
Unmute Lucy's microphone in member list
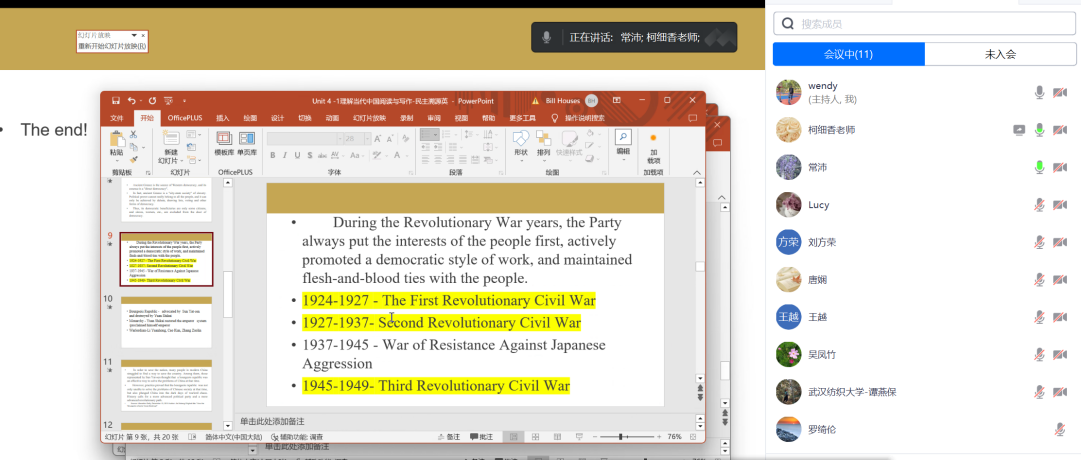(x=1040, y=205)
